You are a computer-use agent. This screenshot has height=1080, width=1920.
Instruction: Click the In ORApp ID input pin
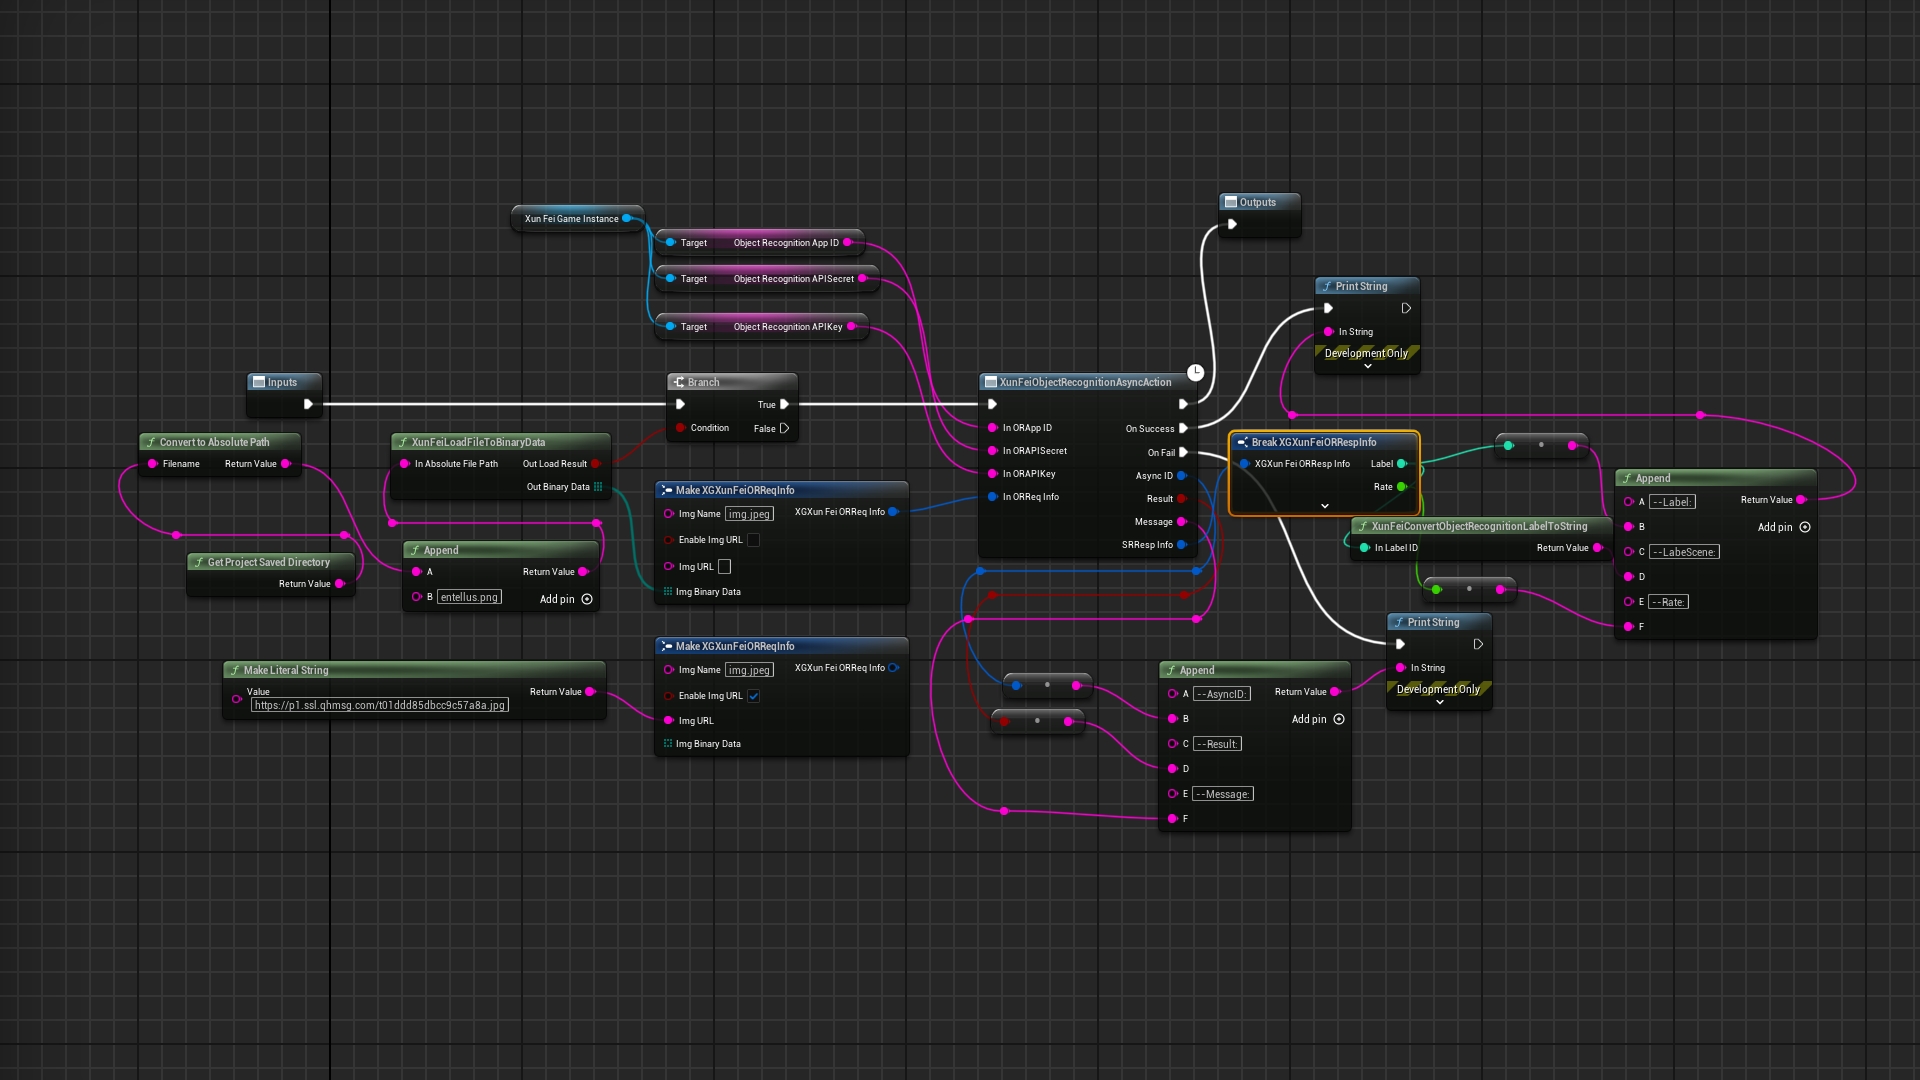[x=992, y=428]
